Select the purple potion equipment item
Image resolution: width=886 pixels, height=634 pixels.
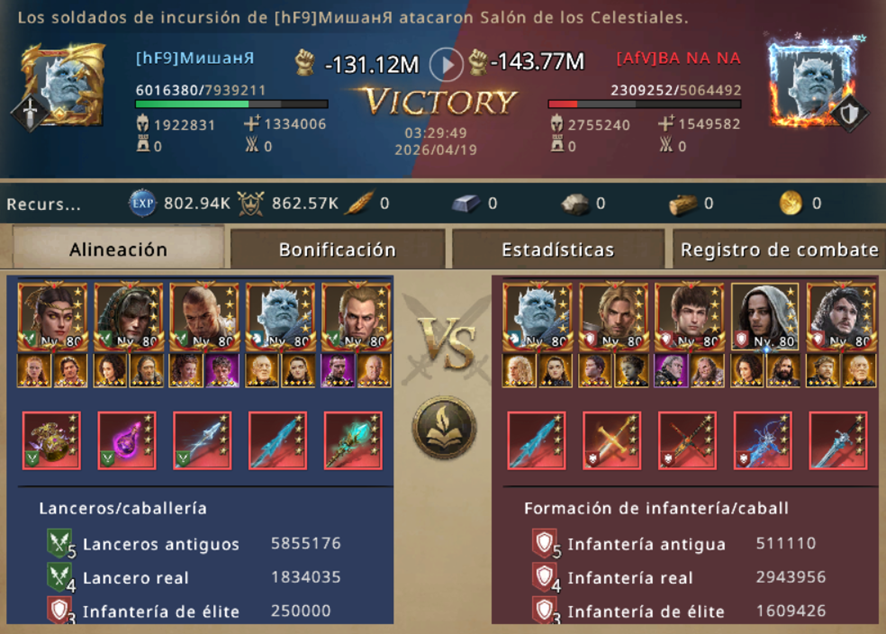(x=127, y=441)
